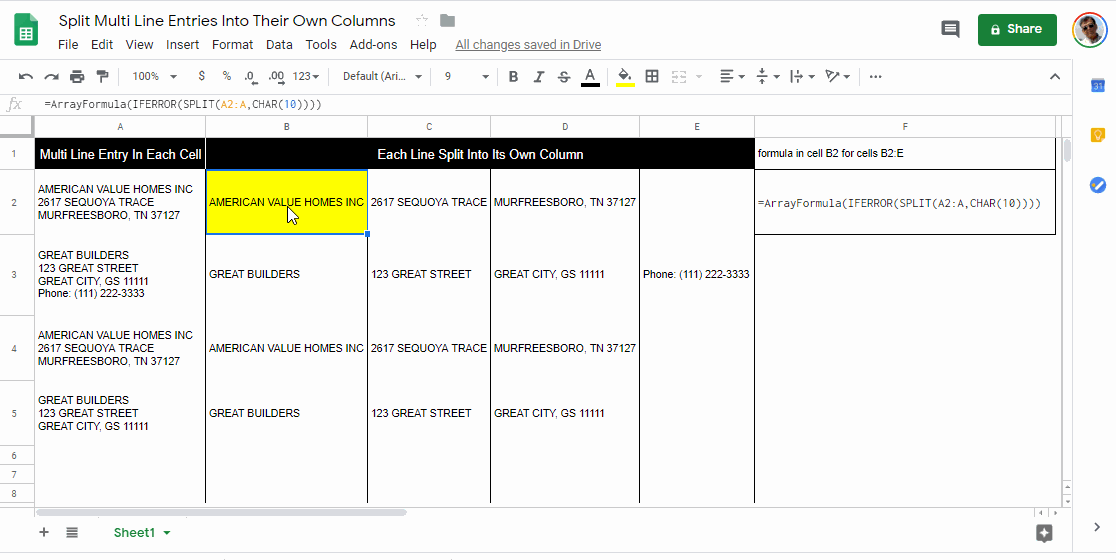Format as percent
The height and width of the screenshot is (560, 1116).
click(226, 76)
